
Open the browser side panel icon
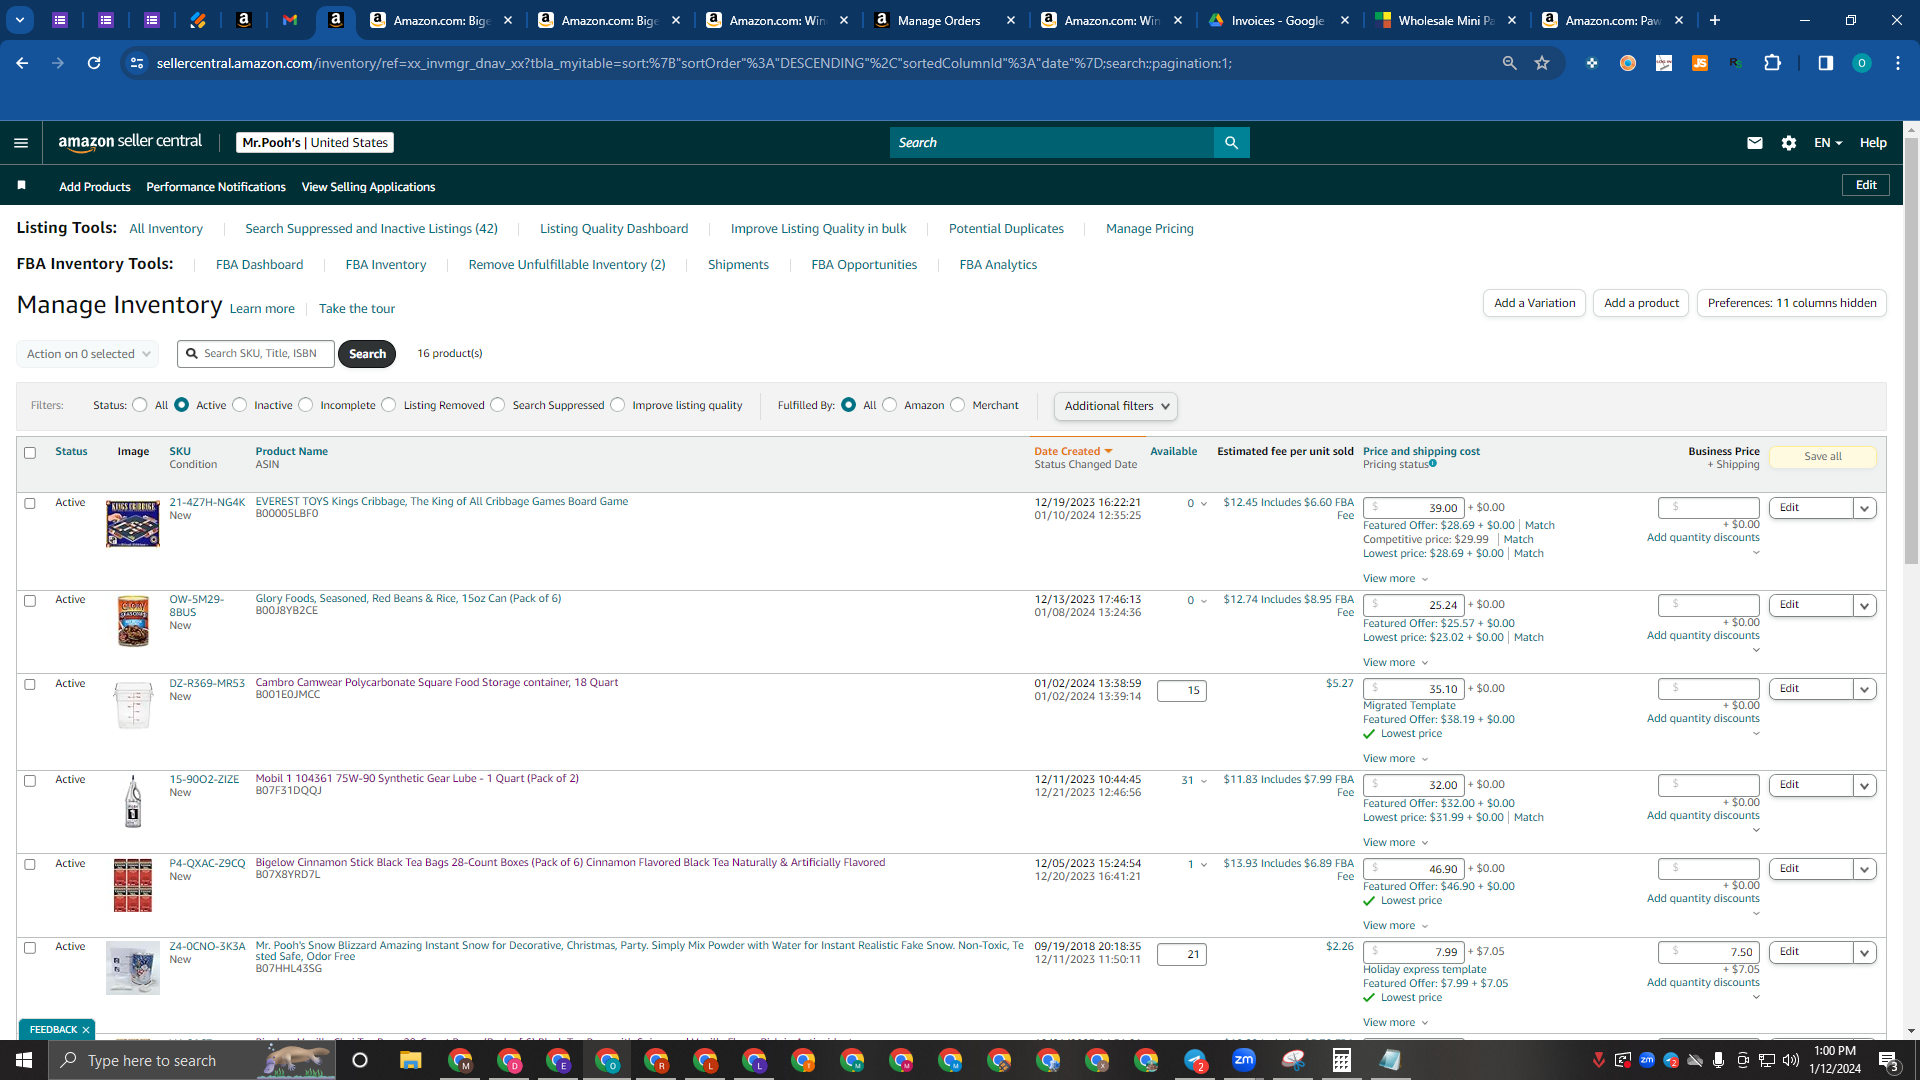coord(1825,63)
